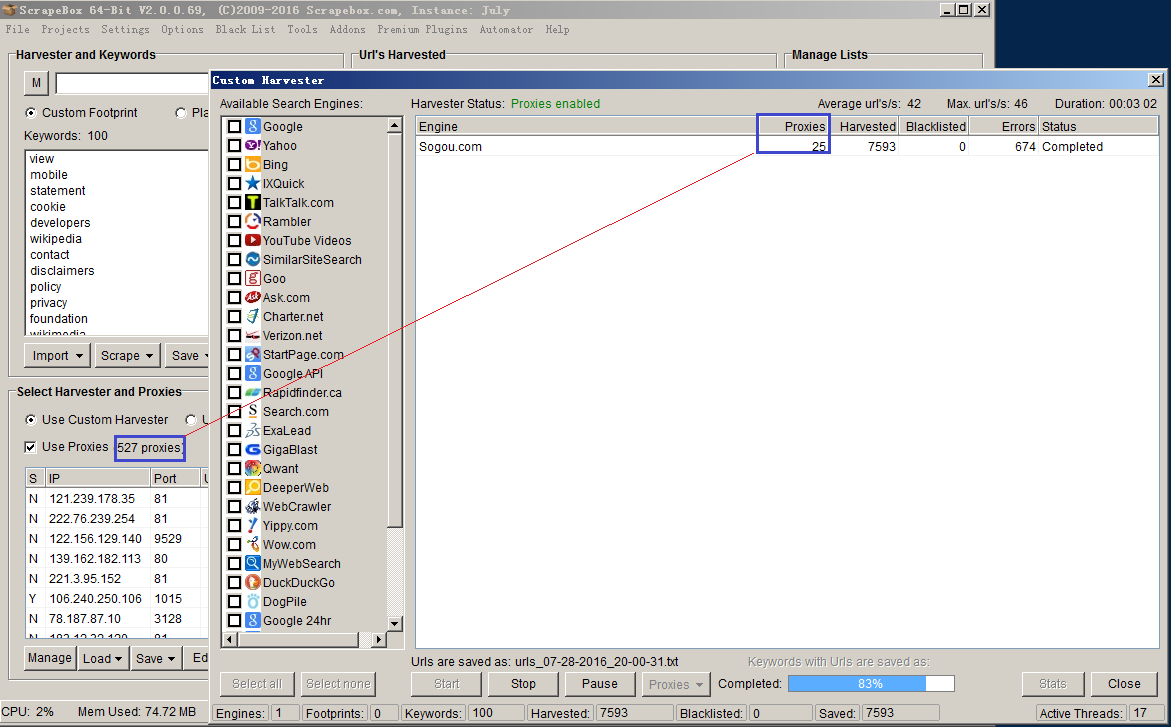Click the Google search engine icon
This screenshot has height=727, width=1171.
pyautogui.click(x=253, y=126)
